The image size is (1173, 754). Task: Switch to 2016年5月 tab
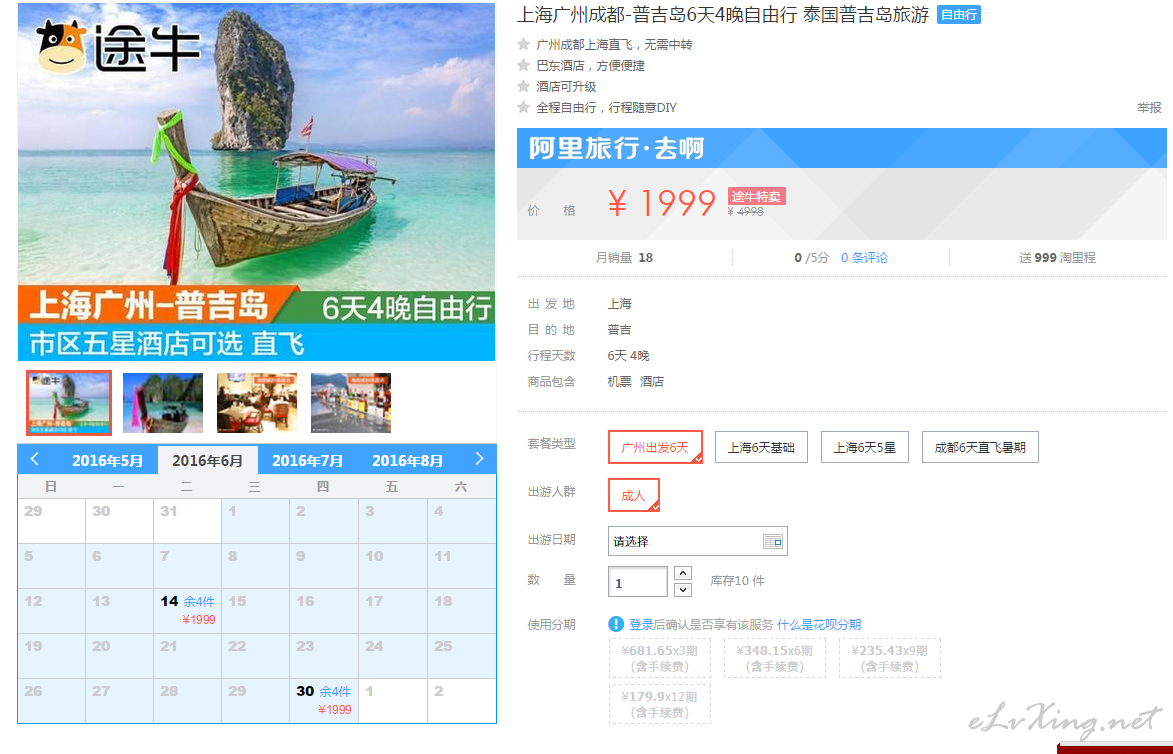(107, 461)
